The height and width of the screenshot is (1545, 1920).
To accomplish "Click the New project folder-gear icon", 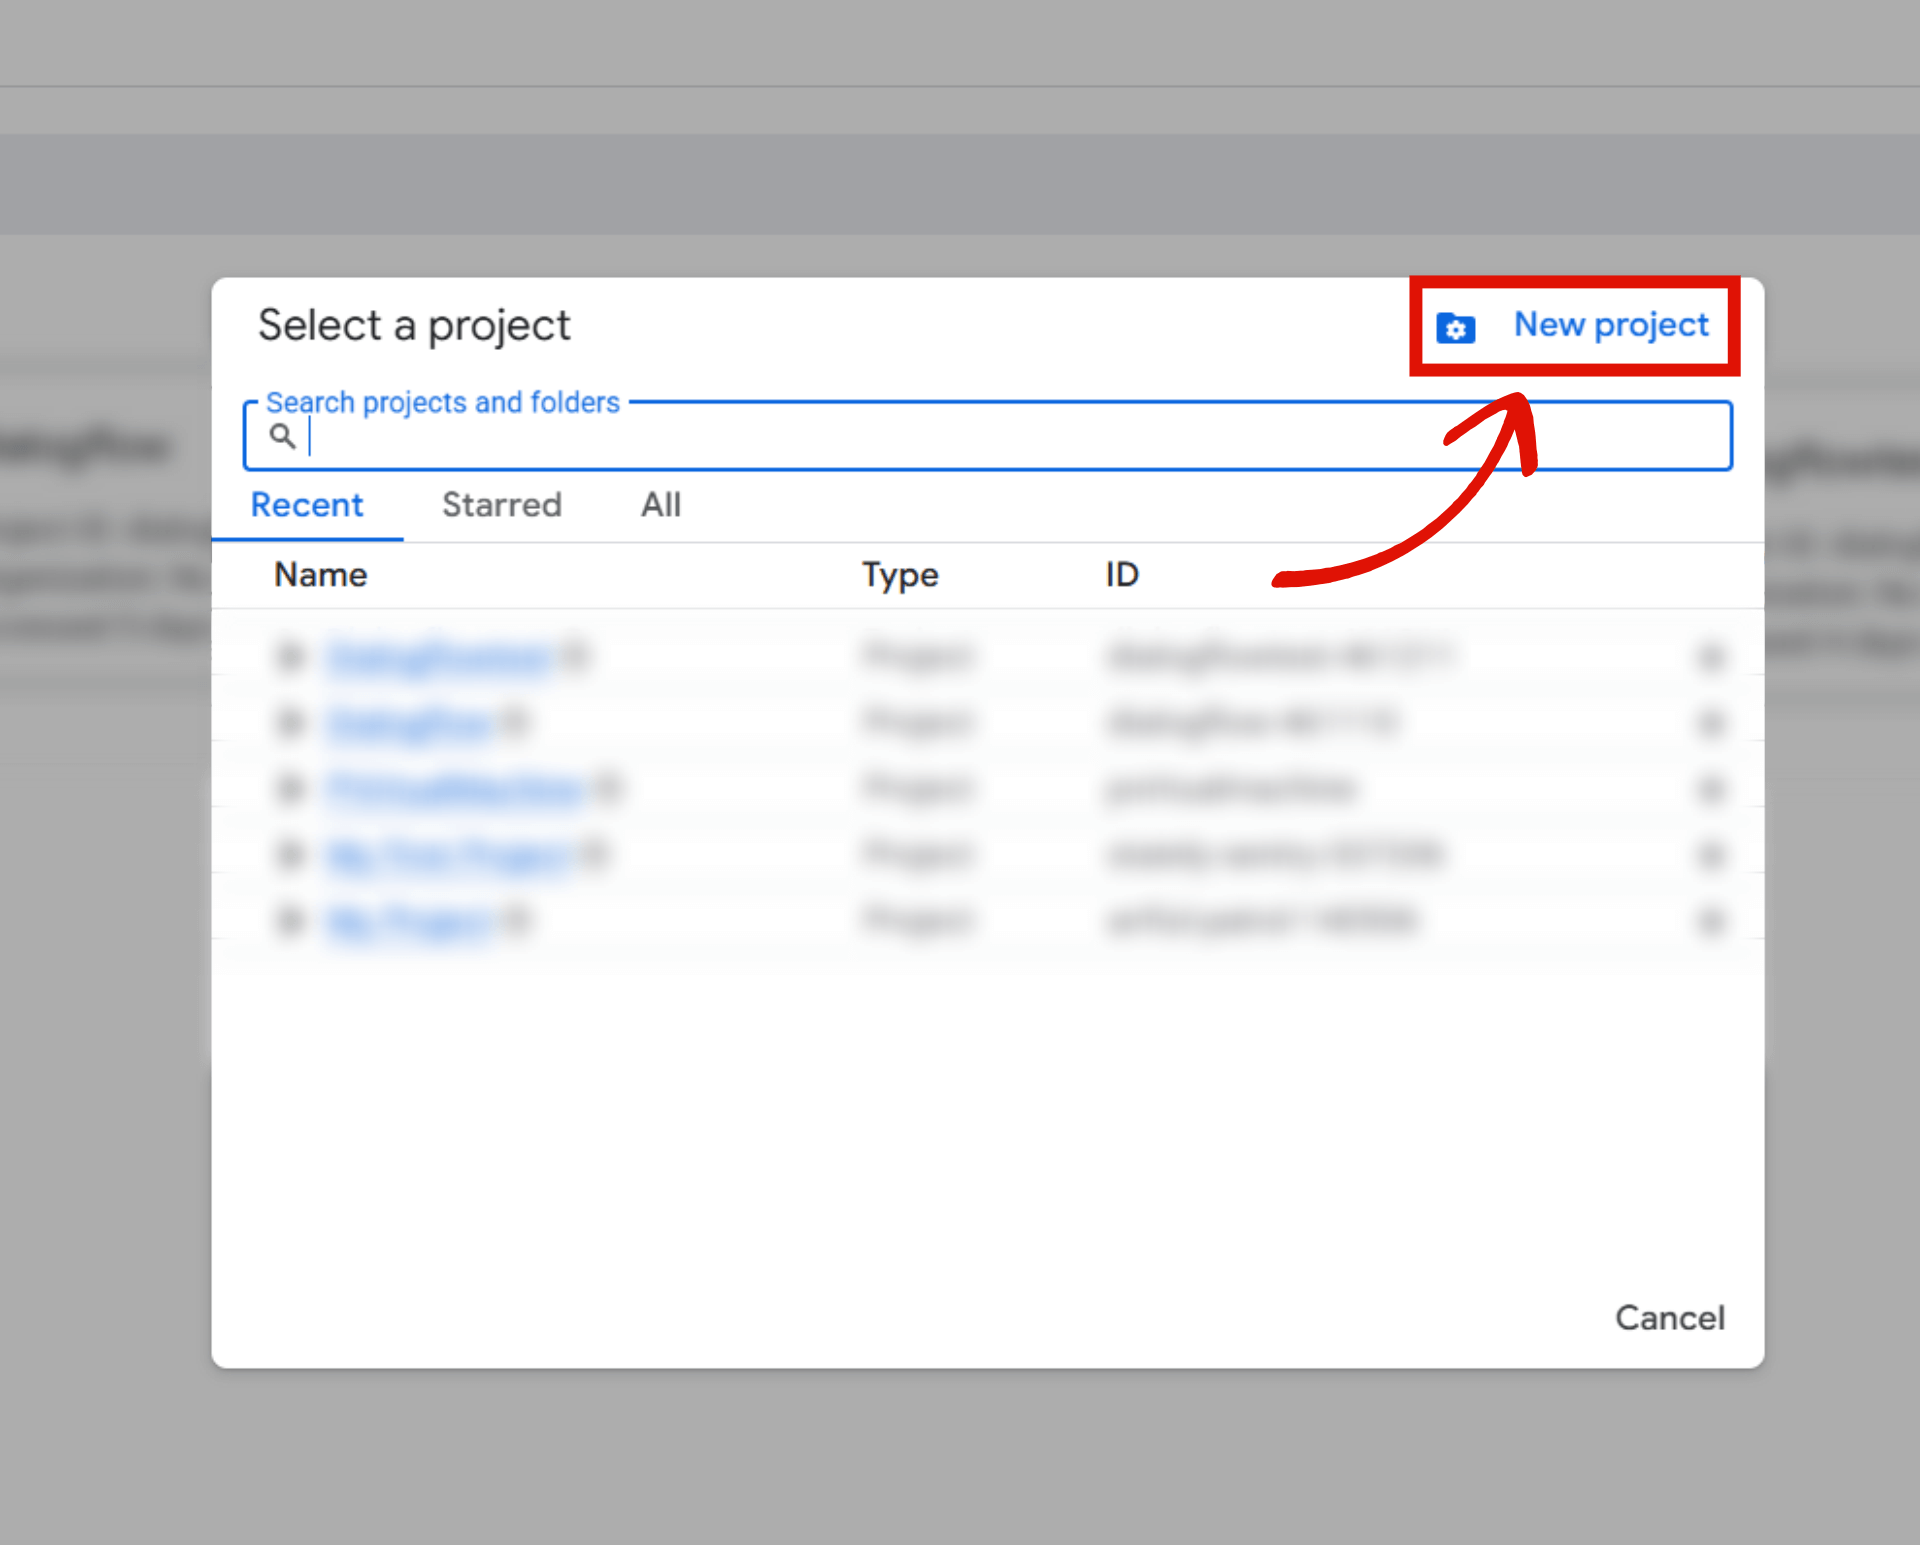I will pos(1455,328).
